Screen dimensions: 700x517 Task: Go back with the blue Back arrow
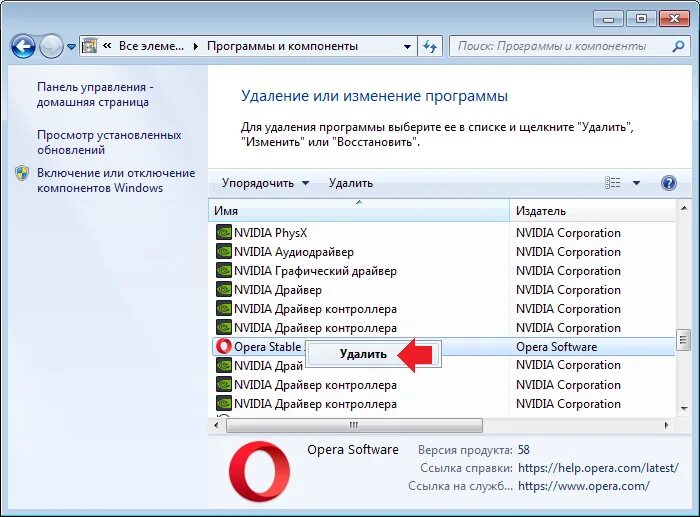click(x=23, y=46)
